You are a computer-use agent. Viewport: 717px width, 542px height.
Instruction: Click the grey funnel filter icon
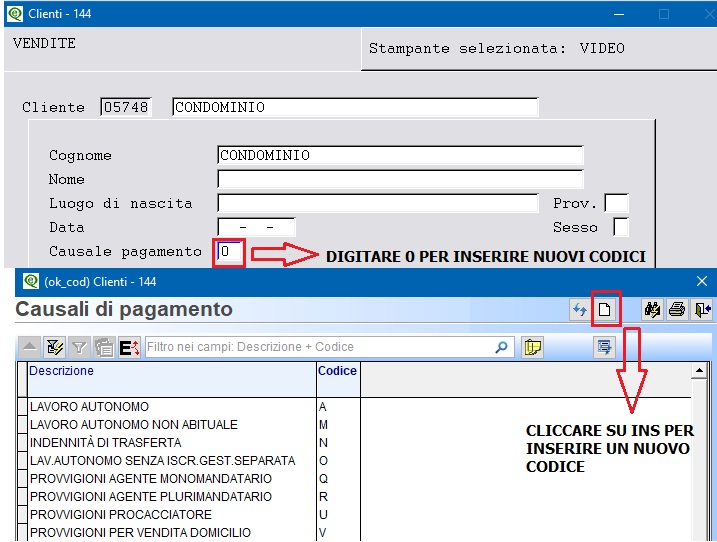[80, 348]
